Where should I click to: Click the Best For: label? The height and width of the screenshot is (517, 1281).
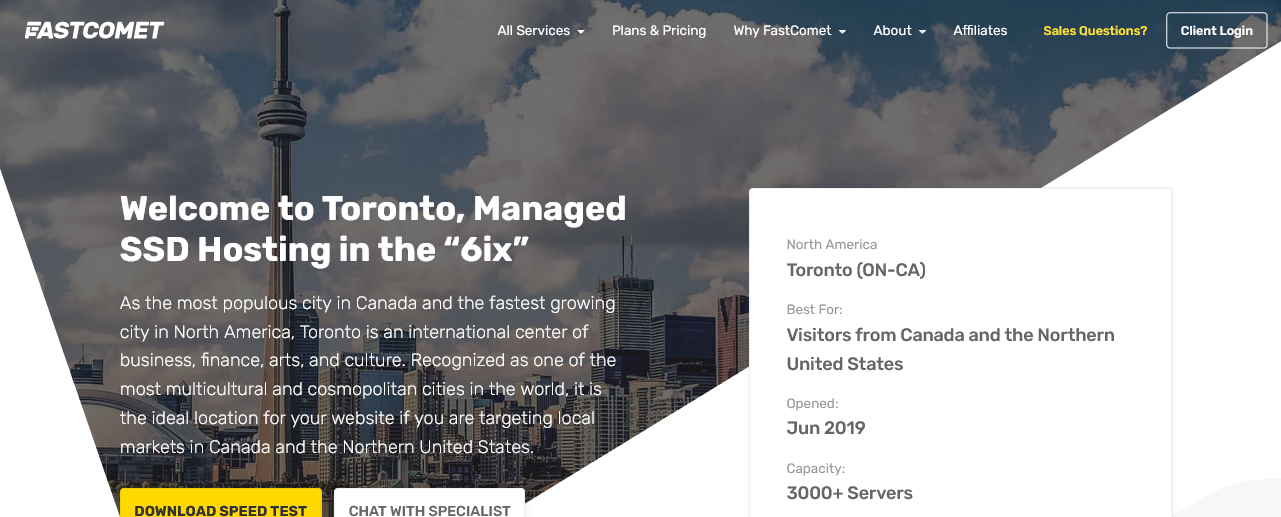coord(814,309)
